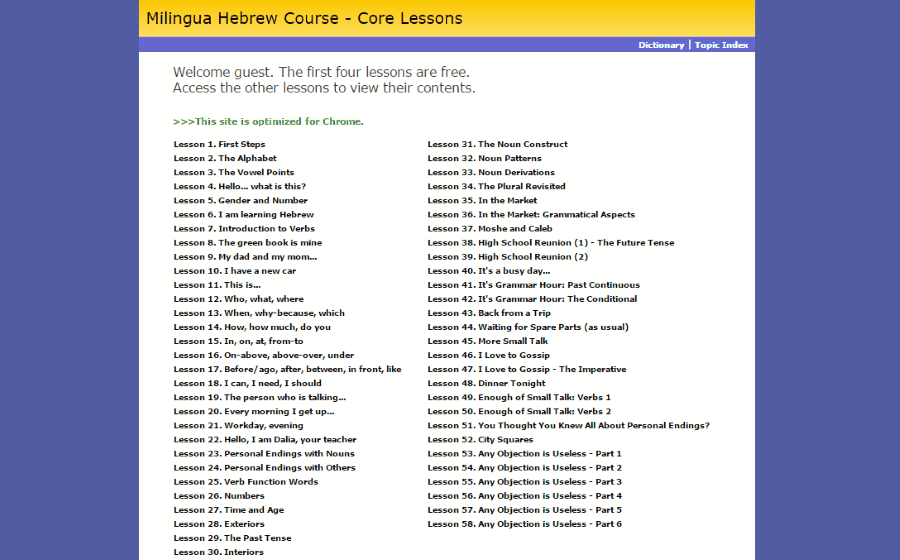Click Lesson 21. Workday, evening

click(x=238, y=425)
